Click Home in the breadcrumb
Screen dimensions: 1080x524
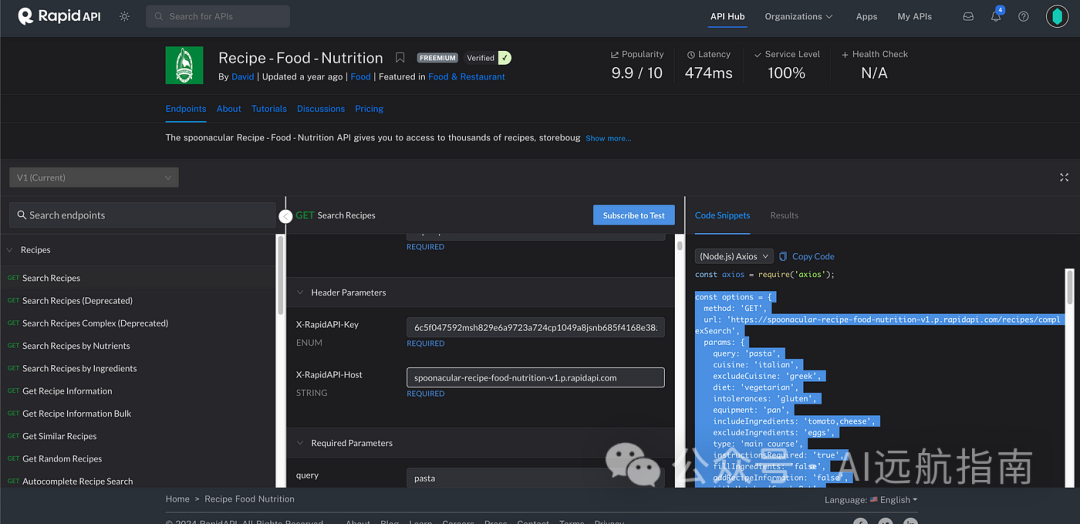click(x=177, y=499)
